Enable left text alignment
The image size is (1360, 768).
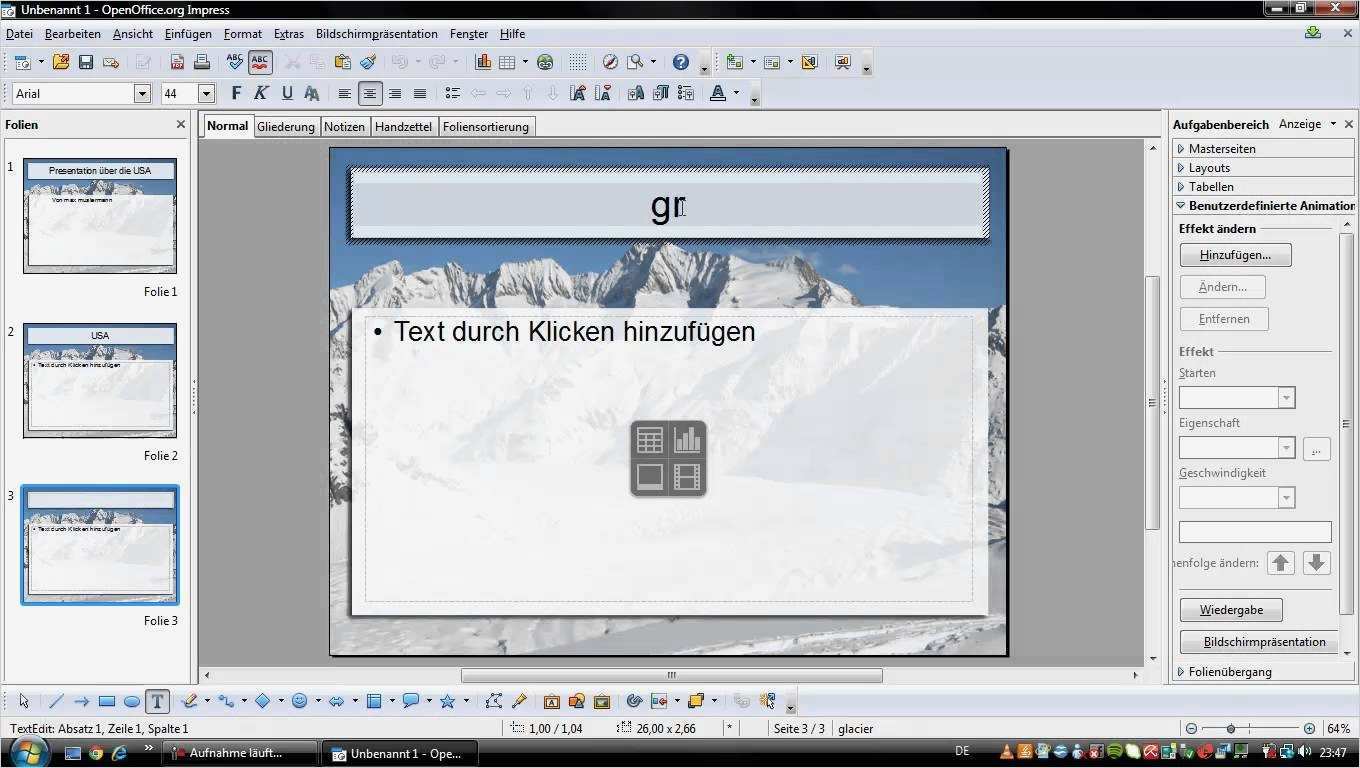(345, 93)
